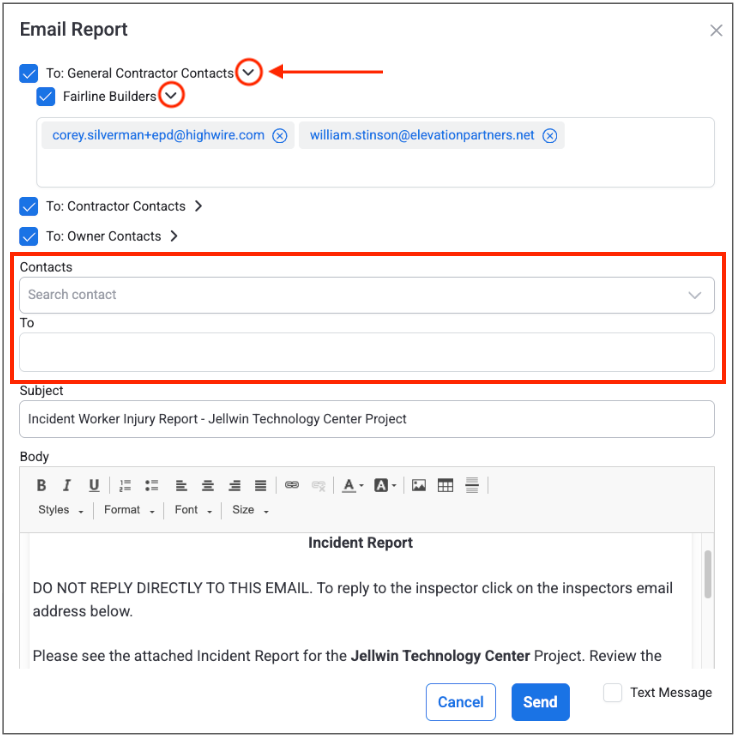Uncheck the General Contractor Contacts checkbox
This screenshot has width=736, height=737.
[29, 73]
